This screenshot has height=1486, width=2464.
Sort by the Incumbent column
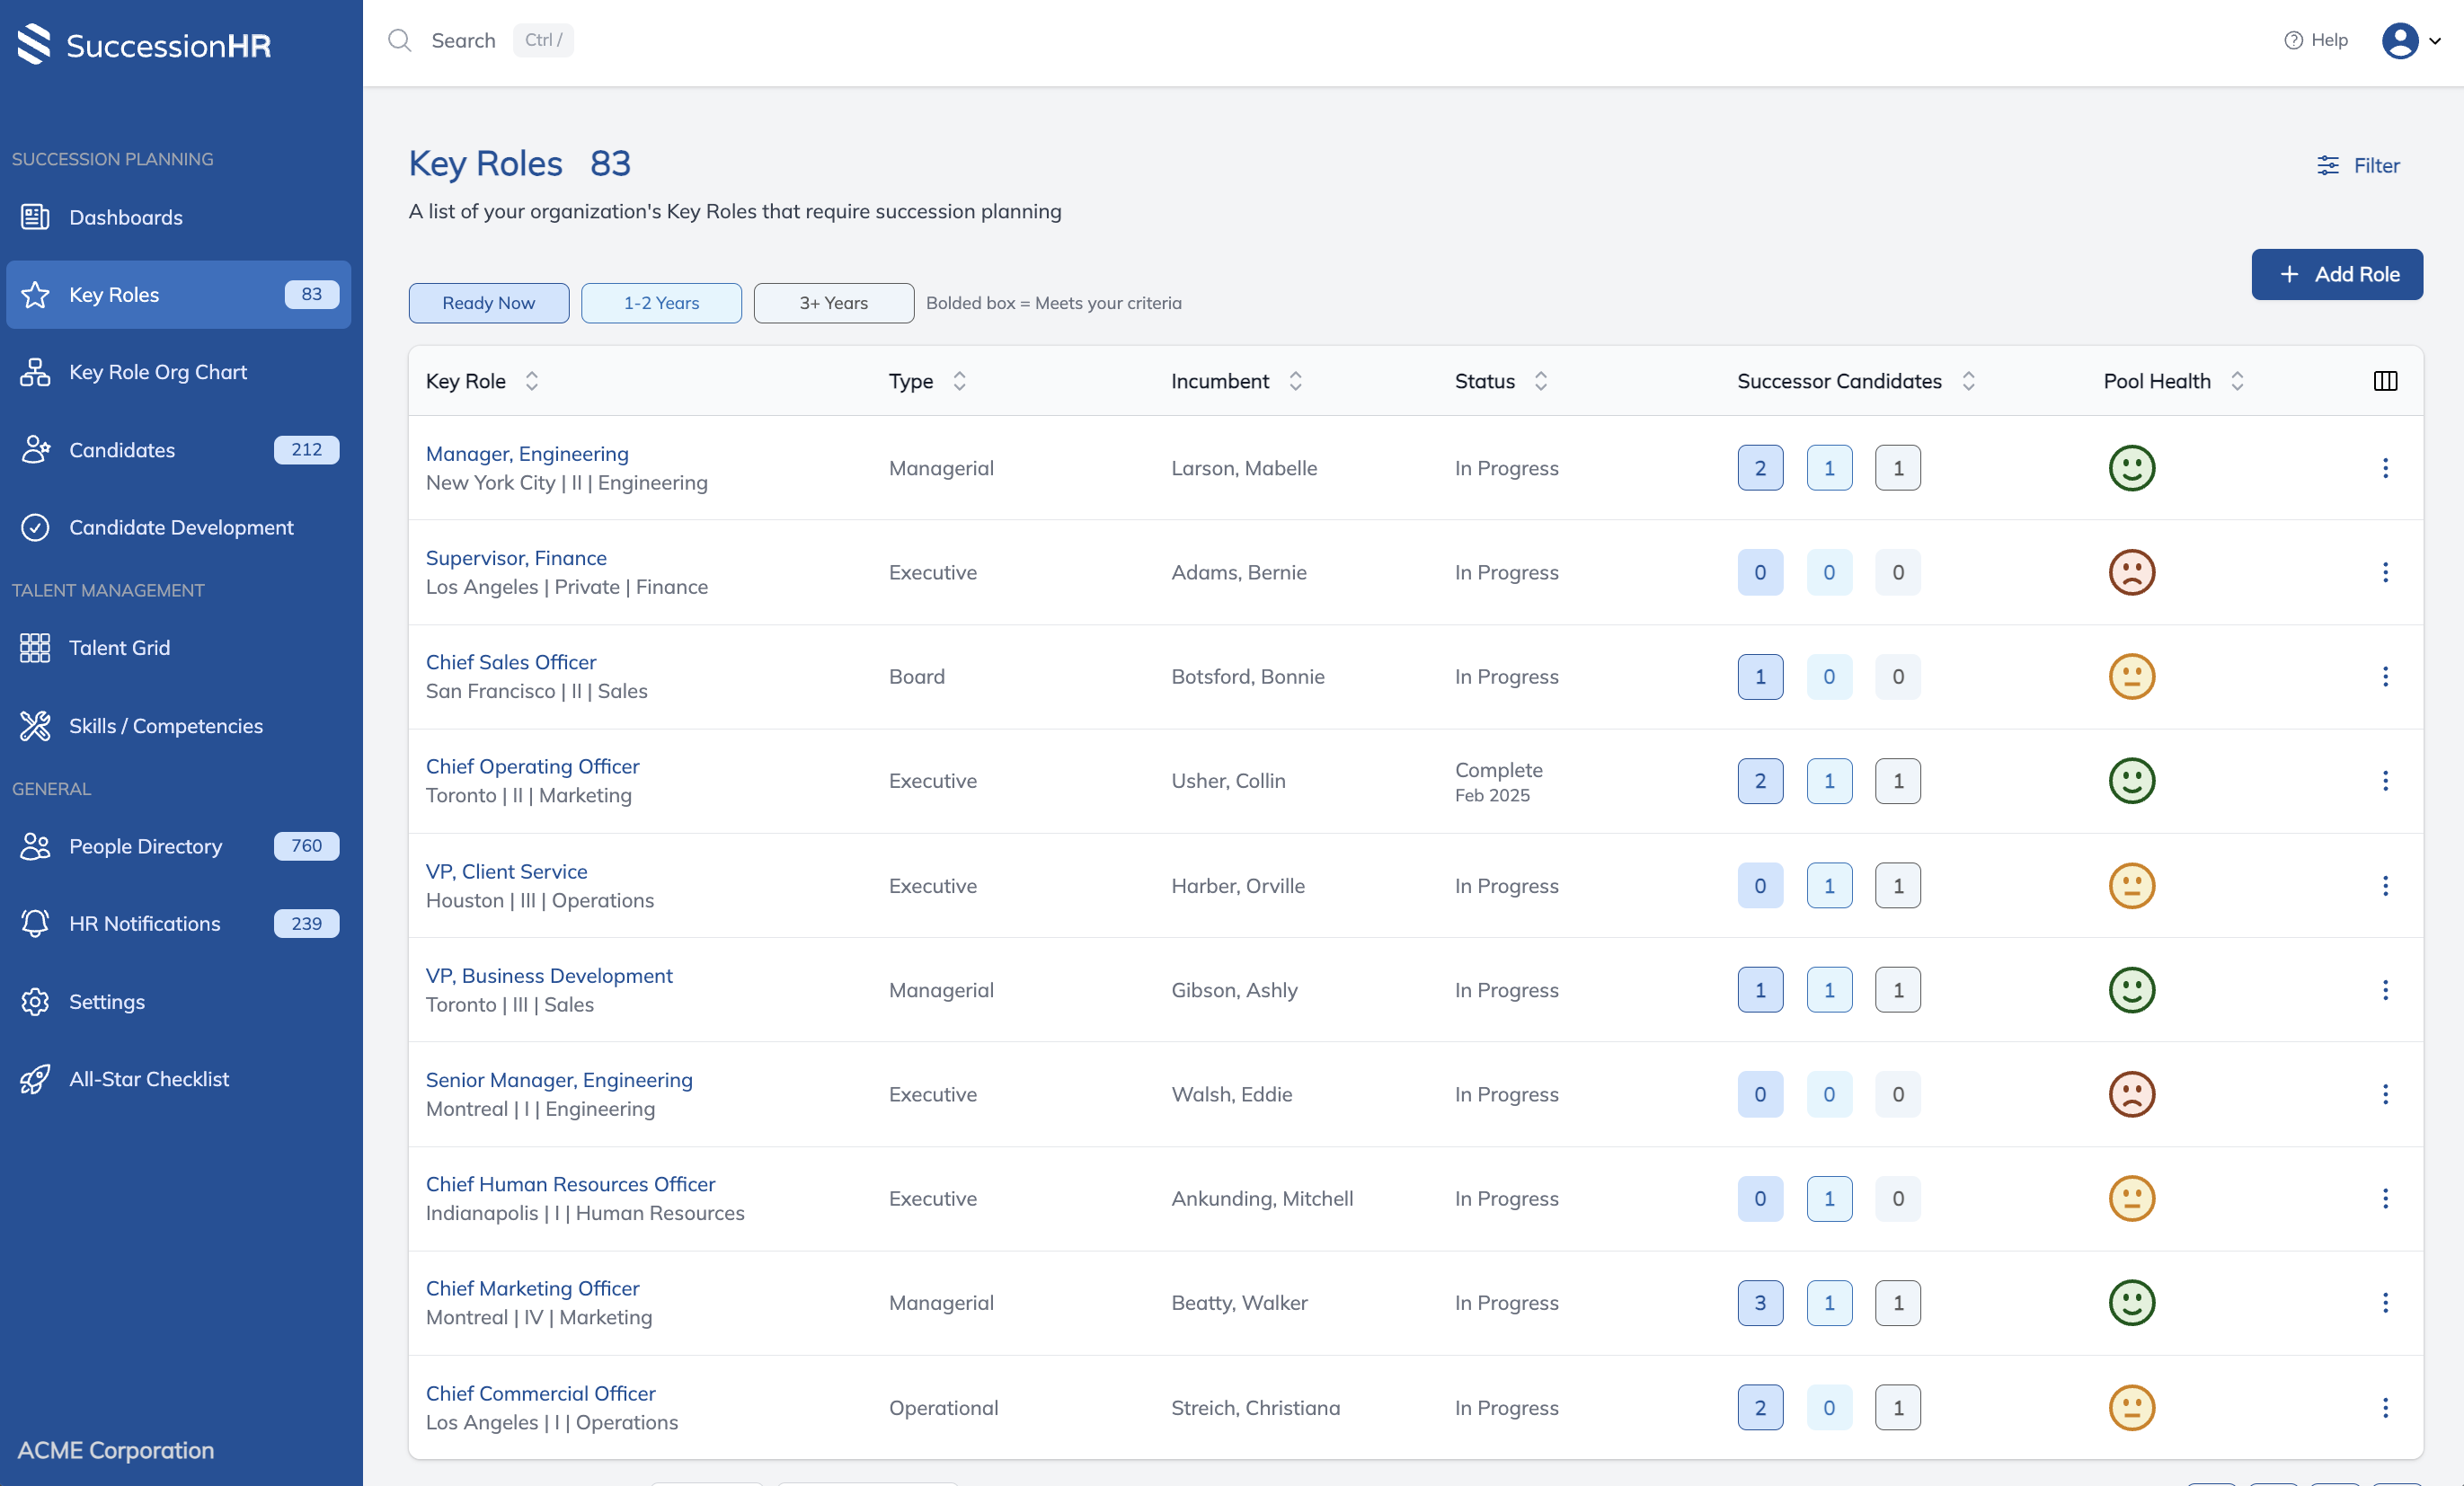[x=1296, y=381]
